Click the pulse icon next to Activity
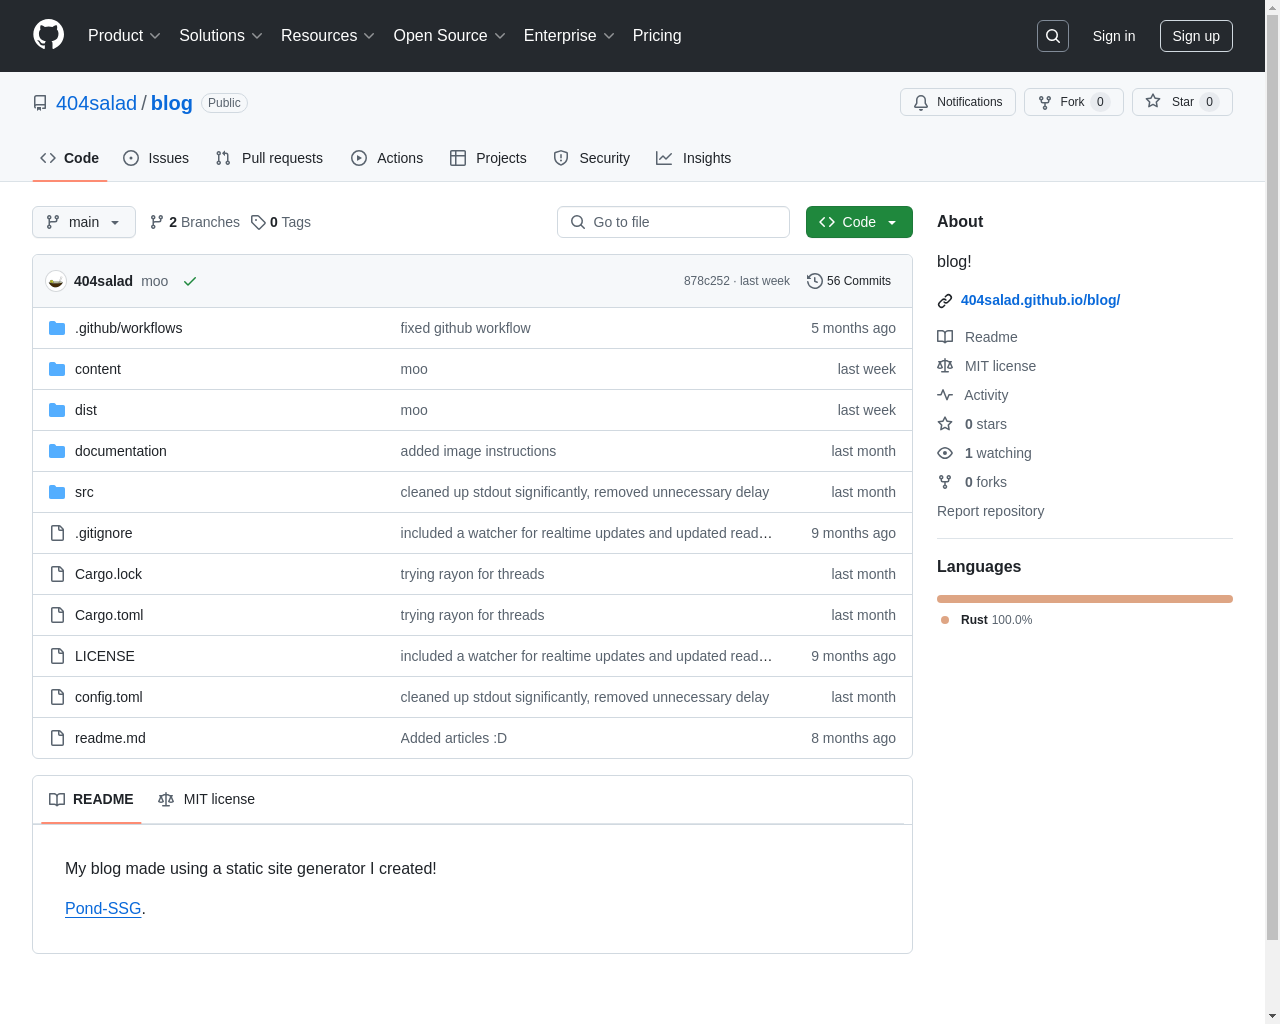Image resolution: width=1280 pixels, height=1024 pixels. [x=945, y=395]
